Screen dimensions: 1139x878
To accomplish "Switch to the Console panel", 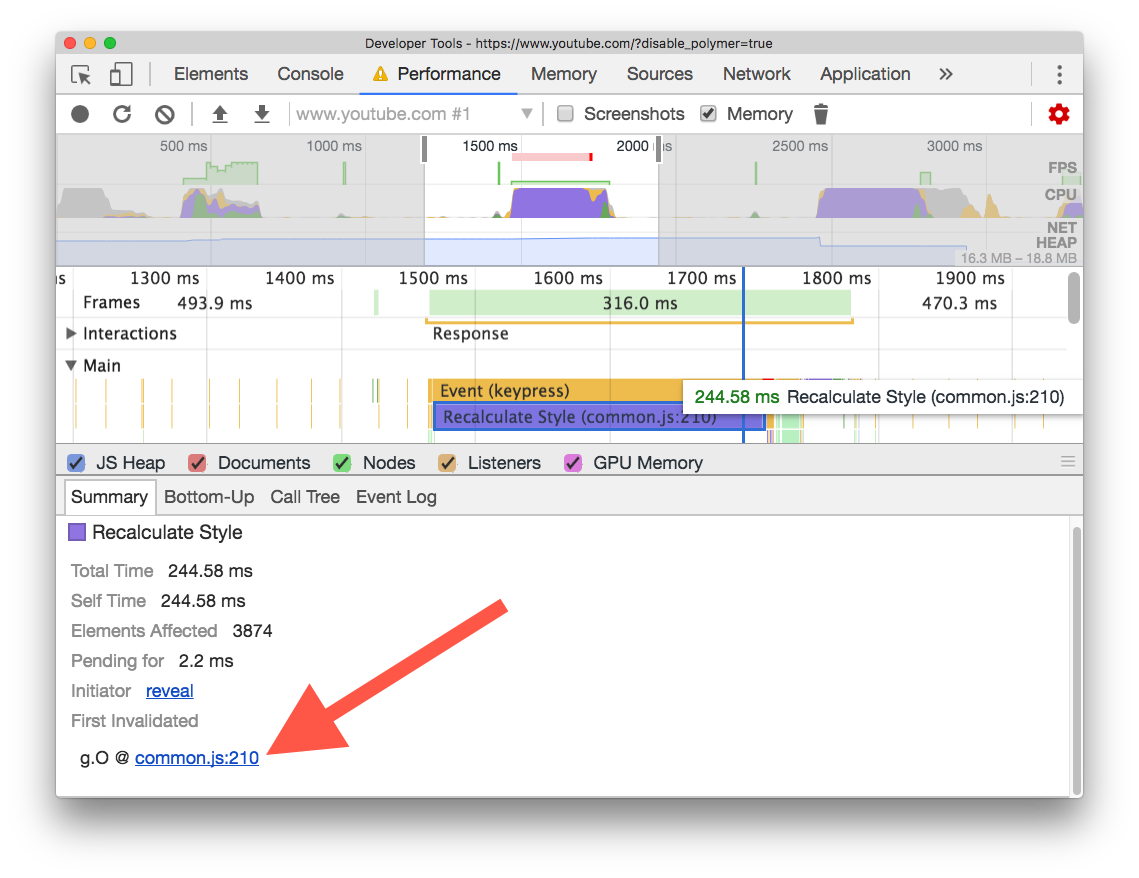I will (310, 74).
